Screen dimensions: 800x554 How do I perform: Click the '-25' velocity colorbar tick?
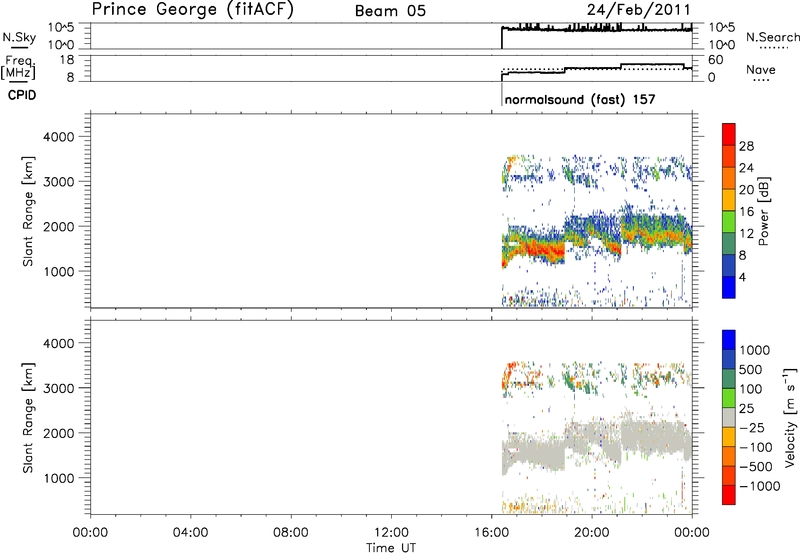752,427
